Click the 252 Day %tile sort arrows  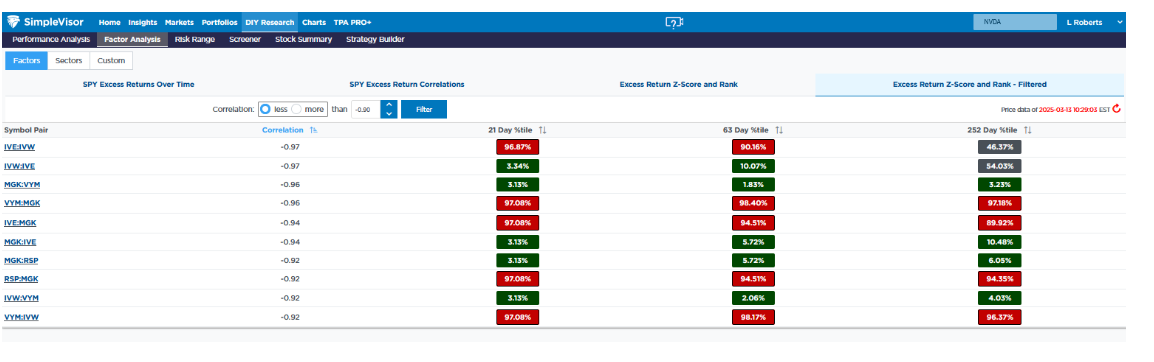pyautogui.click(x=1027, y=129)
